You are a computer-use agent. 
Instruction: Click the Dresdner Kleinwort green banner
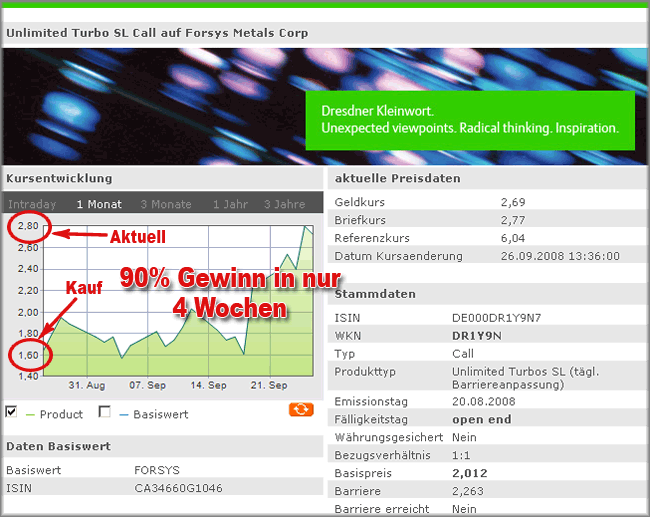470,120
